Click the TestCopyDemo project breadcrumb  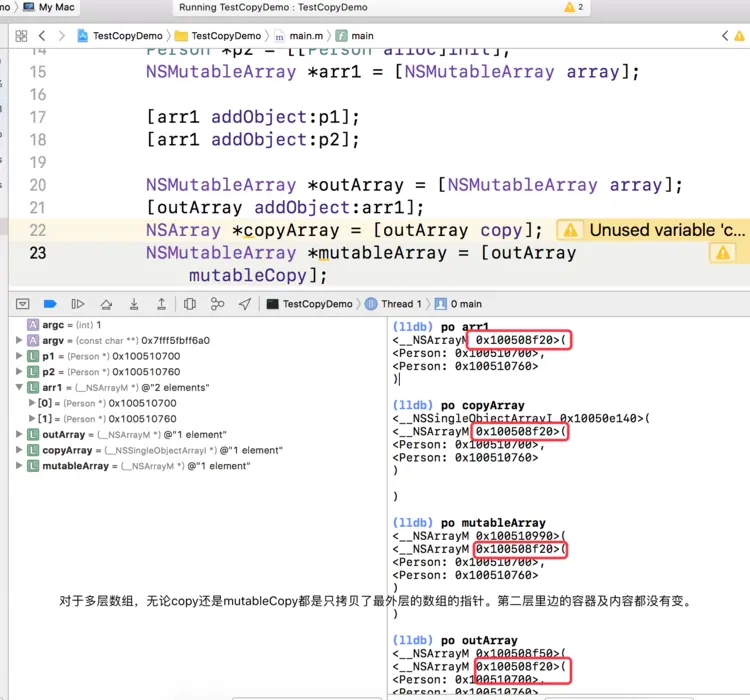point(120,36)
